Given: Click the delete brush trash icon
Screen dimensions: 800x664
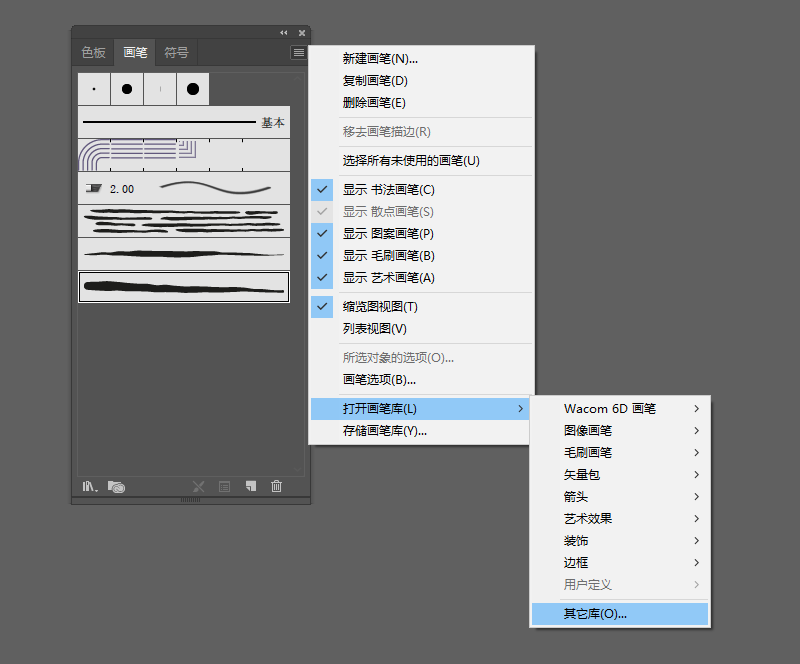Looking at the screenshot, I should tap(277, 486).
